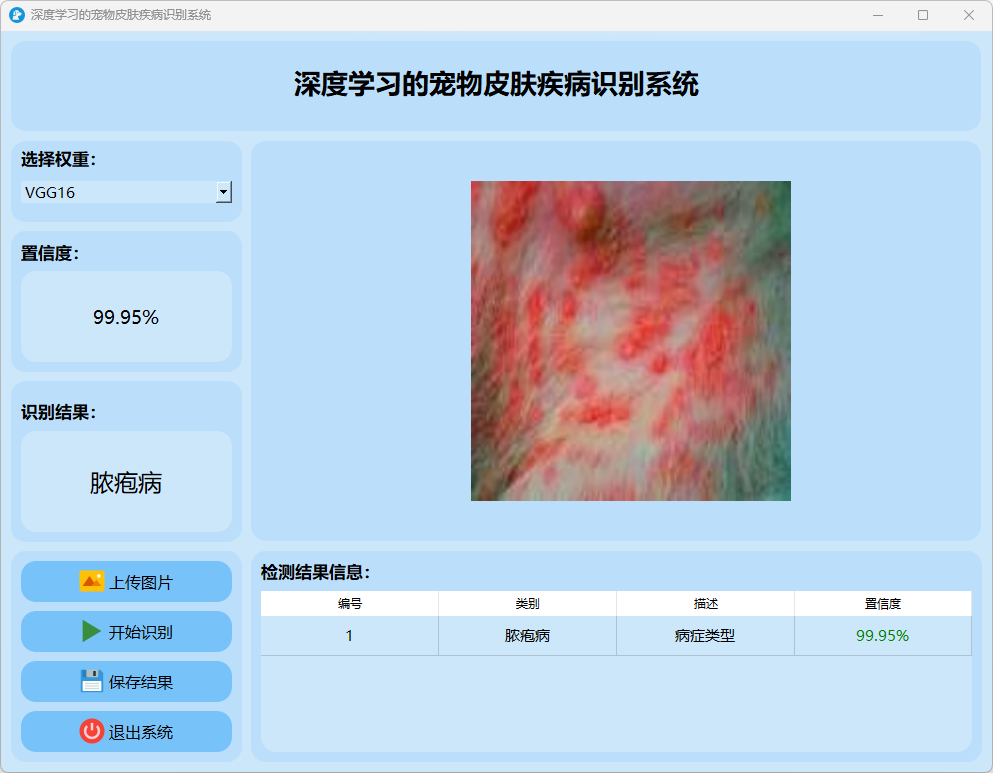Image resolution: width=993 pixels, height=773 pixels.
Task: Select the VGG16 model combo box
Action: (126, 192)
